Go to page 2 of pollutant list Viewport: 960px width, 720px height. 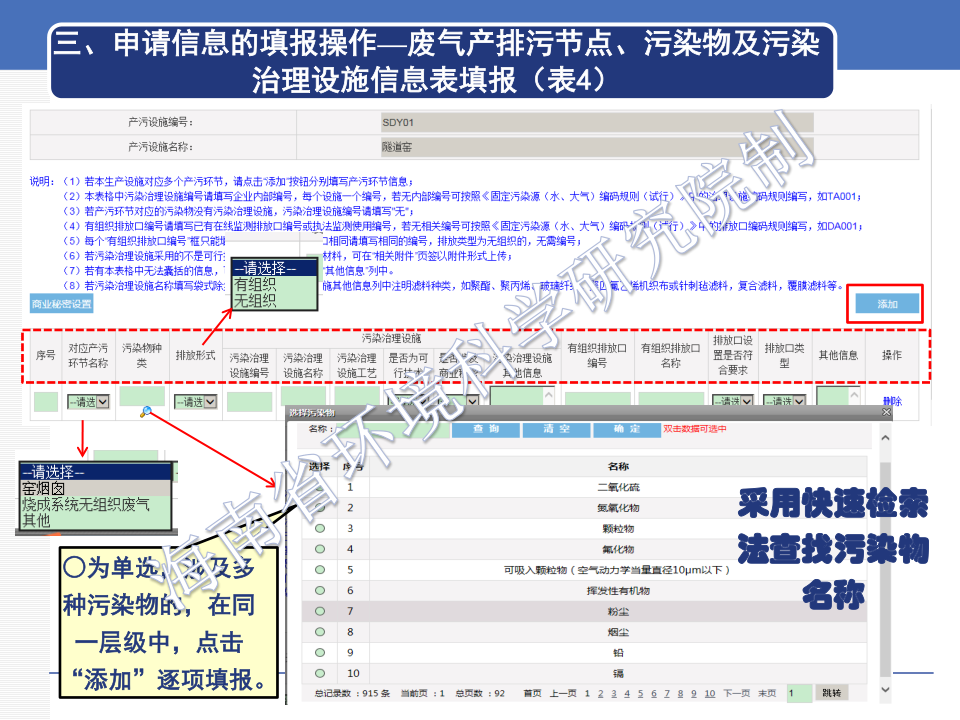pyautogui.click(x=601, y=693)
